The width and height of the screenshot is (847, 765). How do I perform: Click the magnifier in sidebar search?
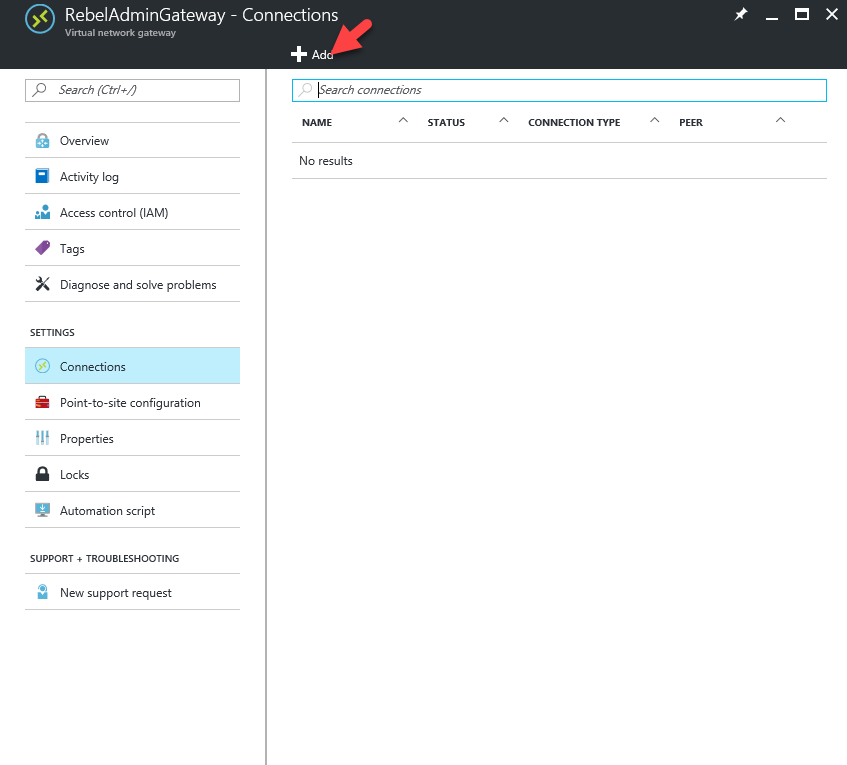pos(39,90)
